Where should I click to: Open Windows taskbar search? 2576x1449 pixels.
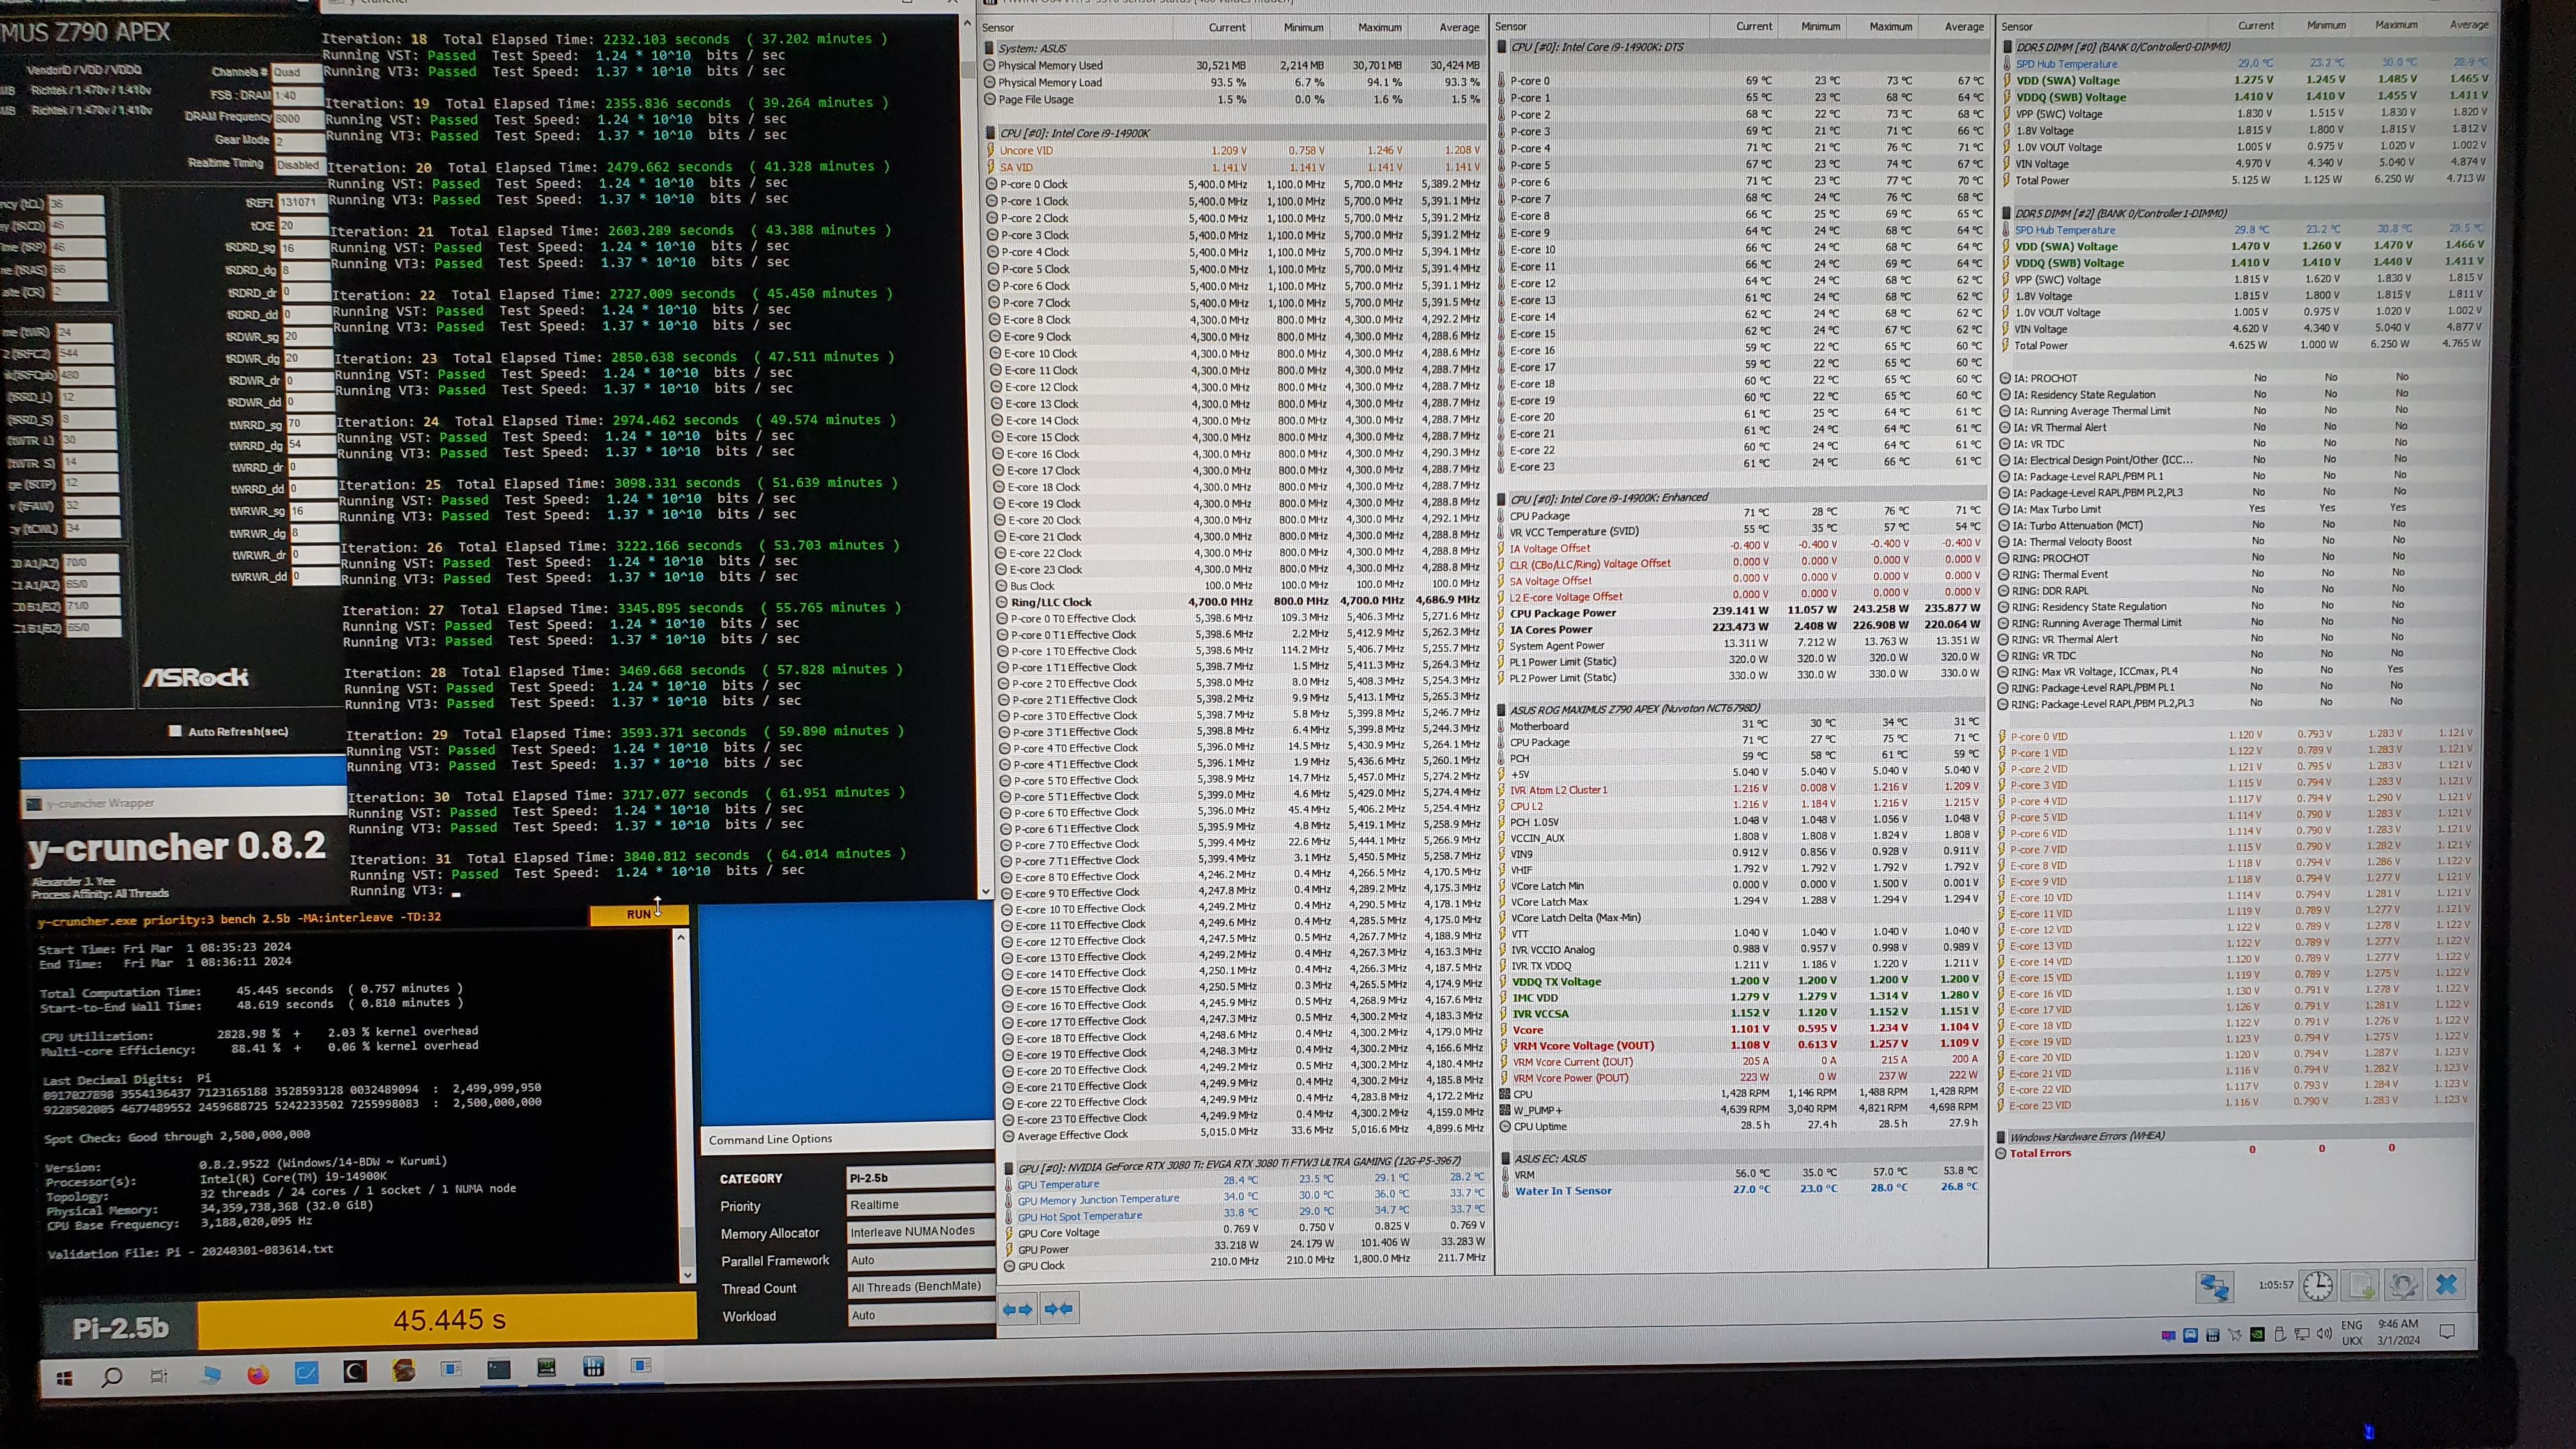[x=112, y=1377]
